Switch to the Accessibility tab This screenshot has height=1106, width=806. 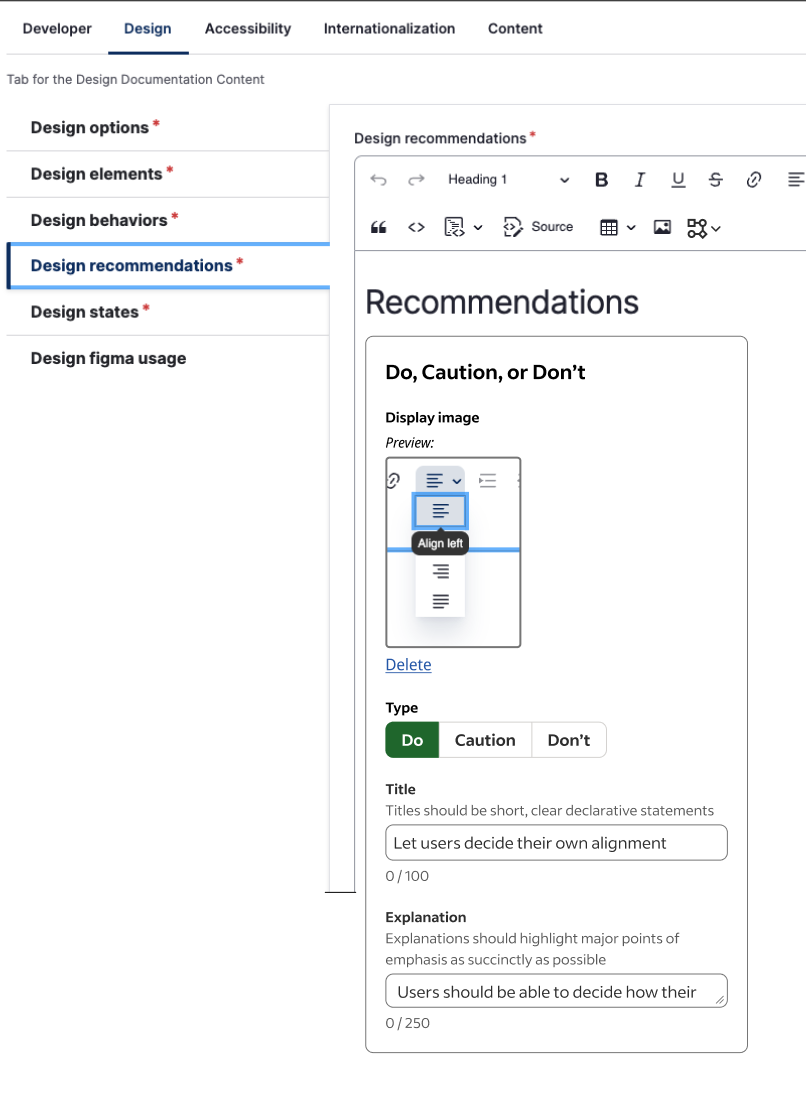(x=248, y=29)
